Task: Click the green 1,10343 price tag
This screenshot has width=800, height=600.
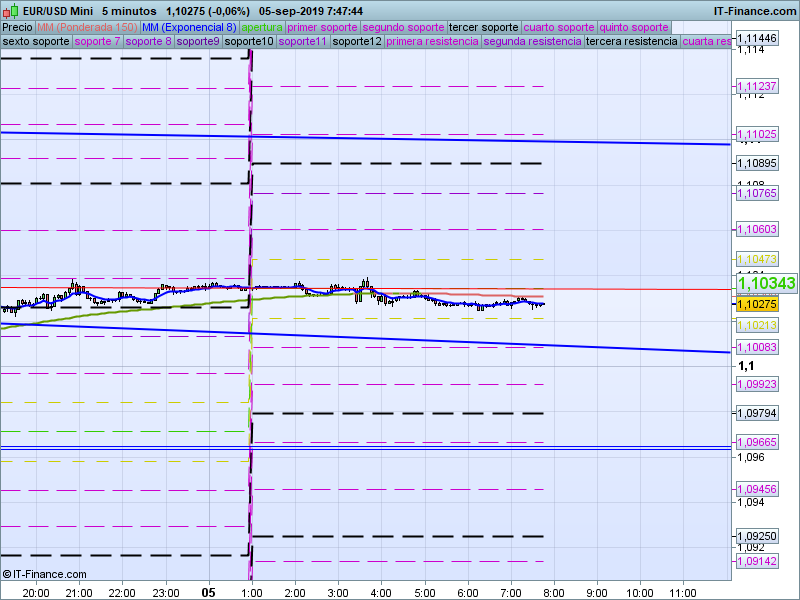Action: click(766, 284)
